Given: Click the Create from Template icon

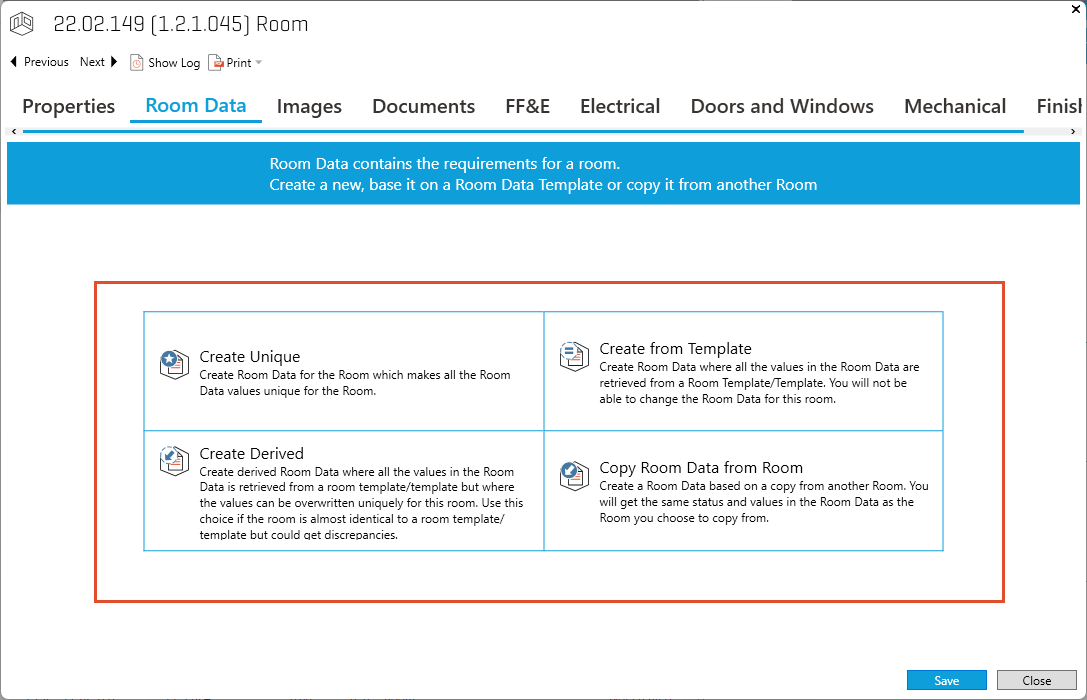Looking at the screenshot, I should coord(574,357).
